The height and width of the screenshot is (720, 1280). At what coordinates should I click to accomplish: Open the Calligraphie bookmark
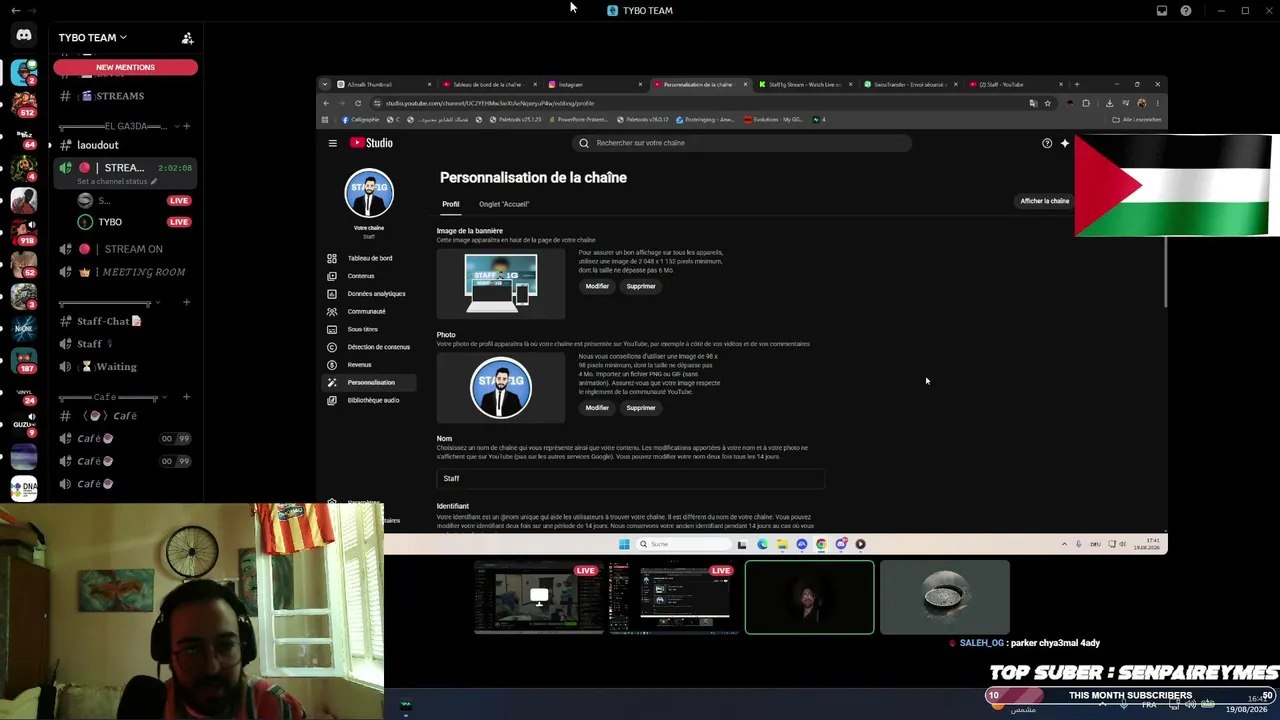coord(360,120)
